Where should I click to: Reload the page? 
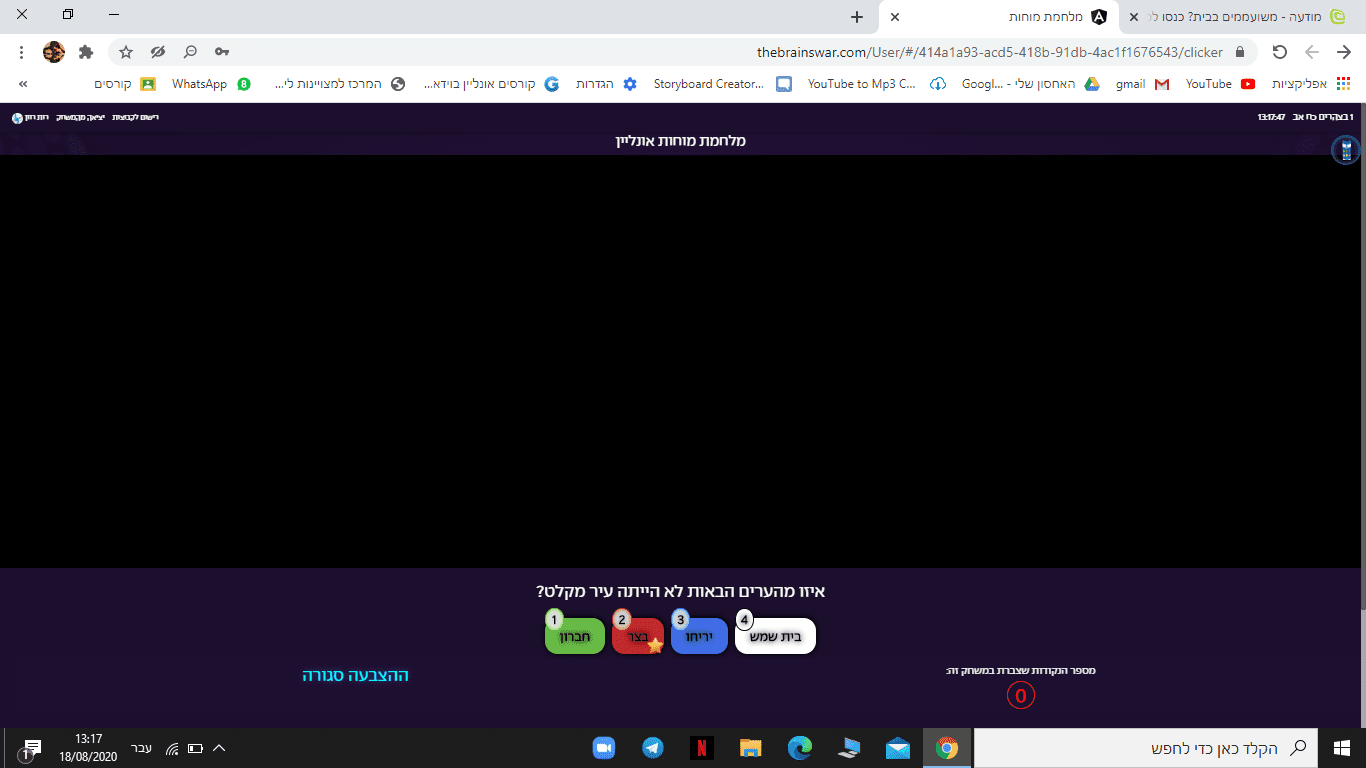(1279, 52)
